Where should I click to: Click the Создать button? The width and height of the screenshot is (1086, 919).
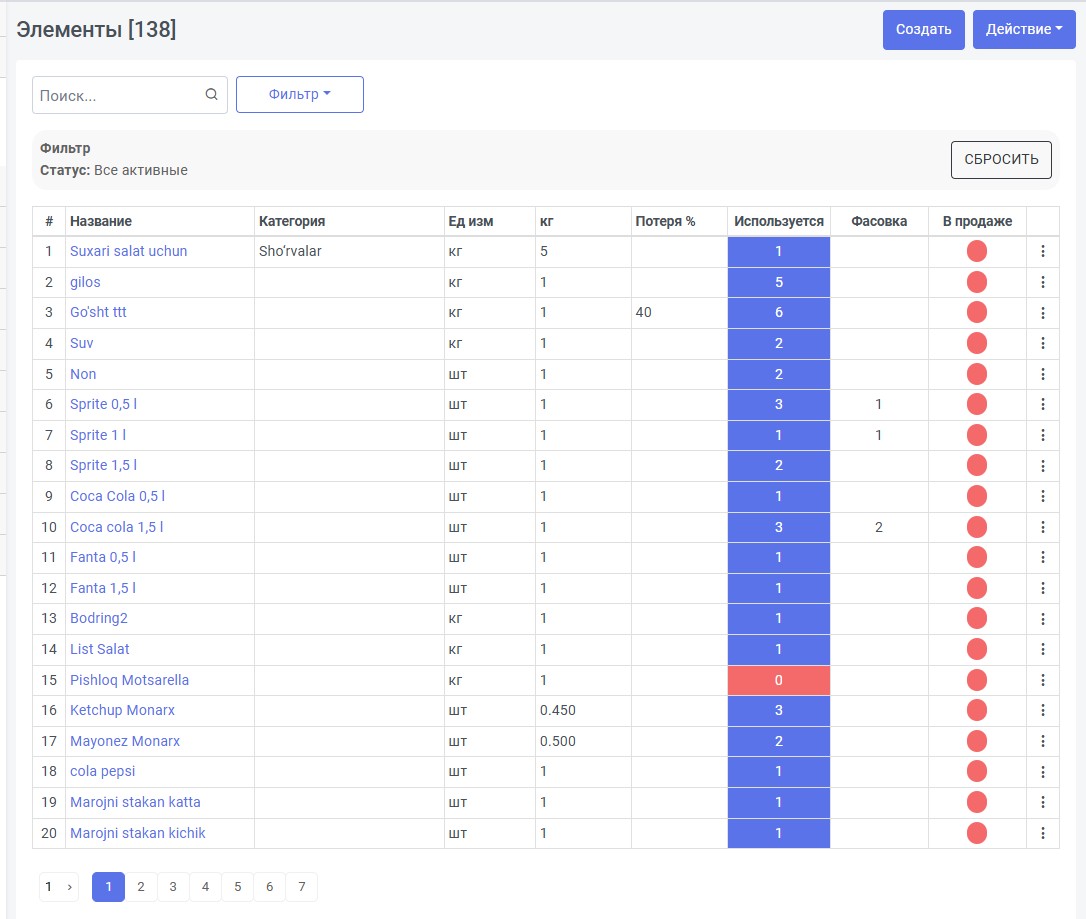(x=923, y=29)
